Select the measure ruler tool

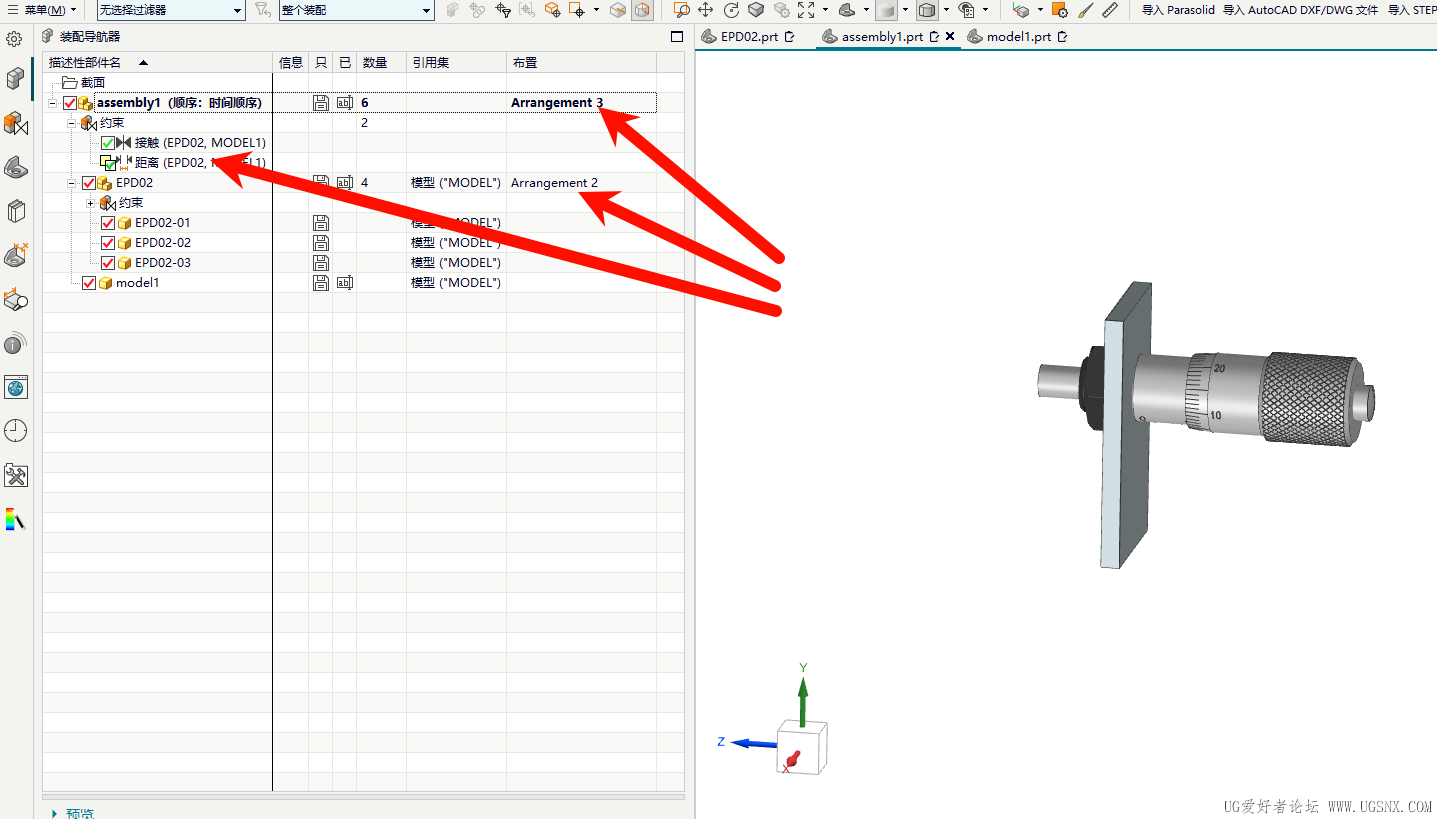click(x=1110, y=10)
